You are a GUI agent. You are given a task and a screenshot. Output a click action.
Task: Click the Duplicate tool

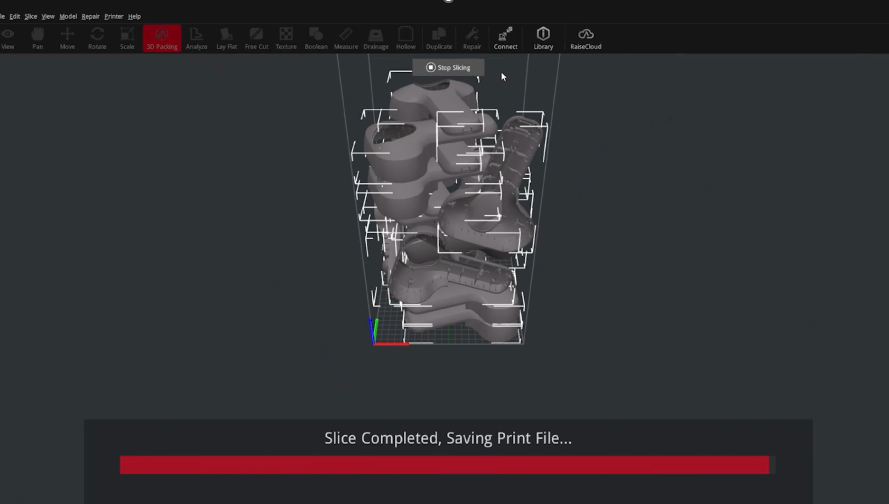(x=439, y=39)
